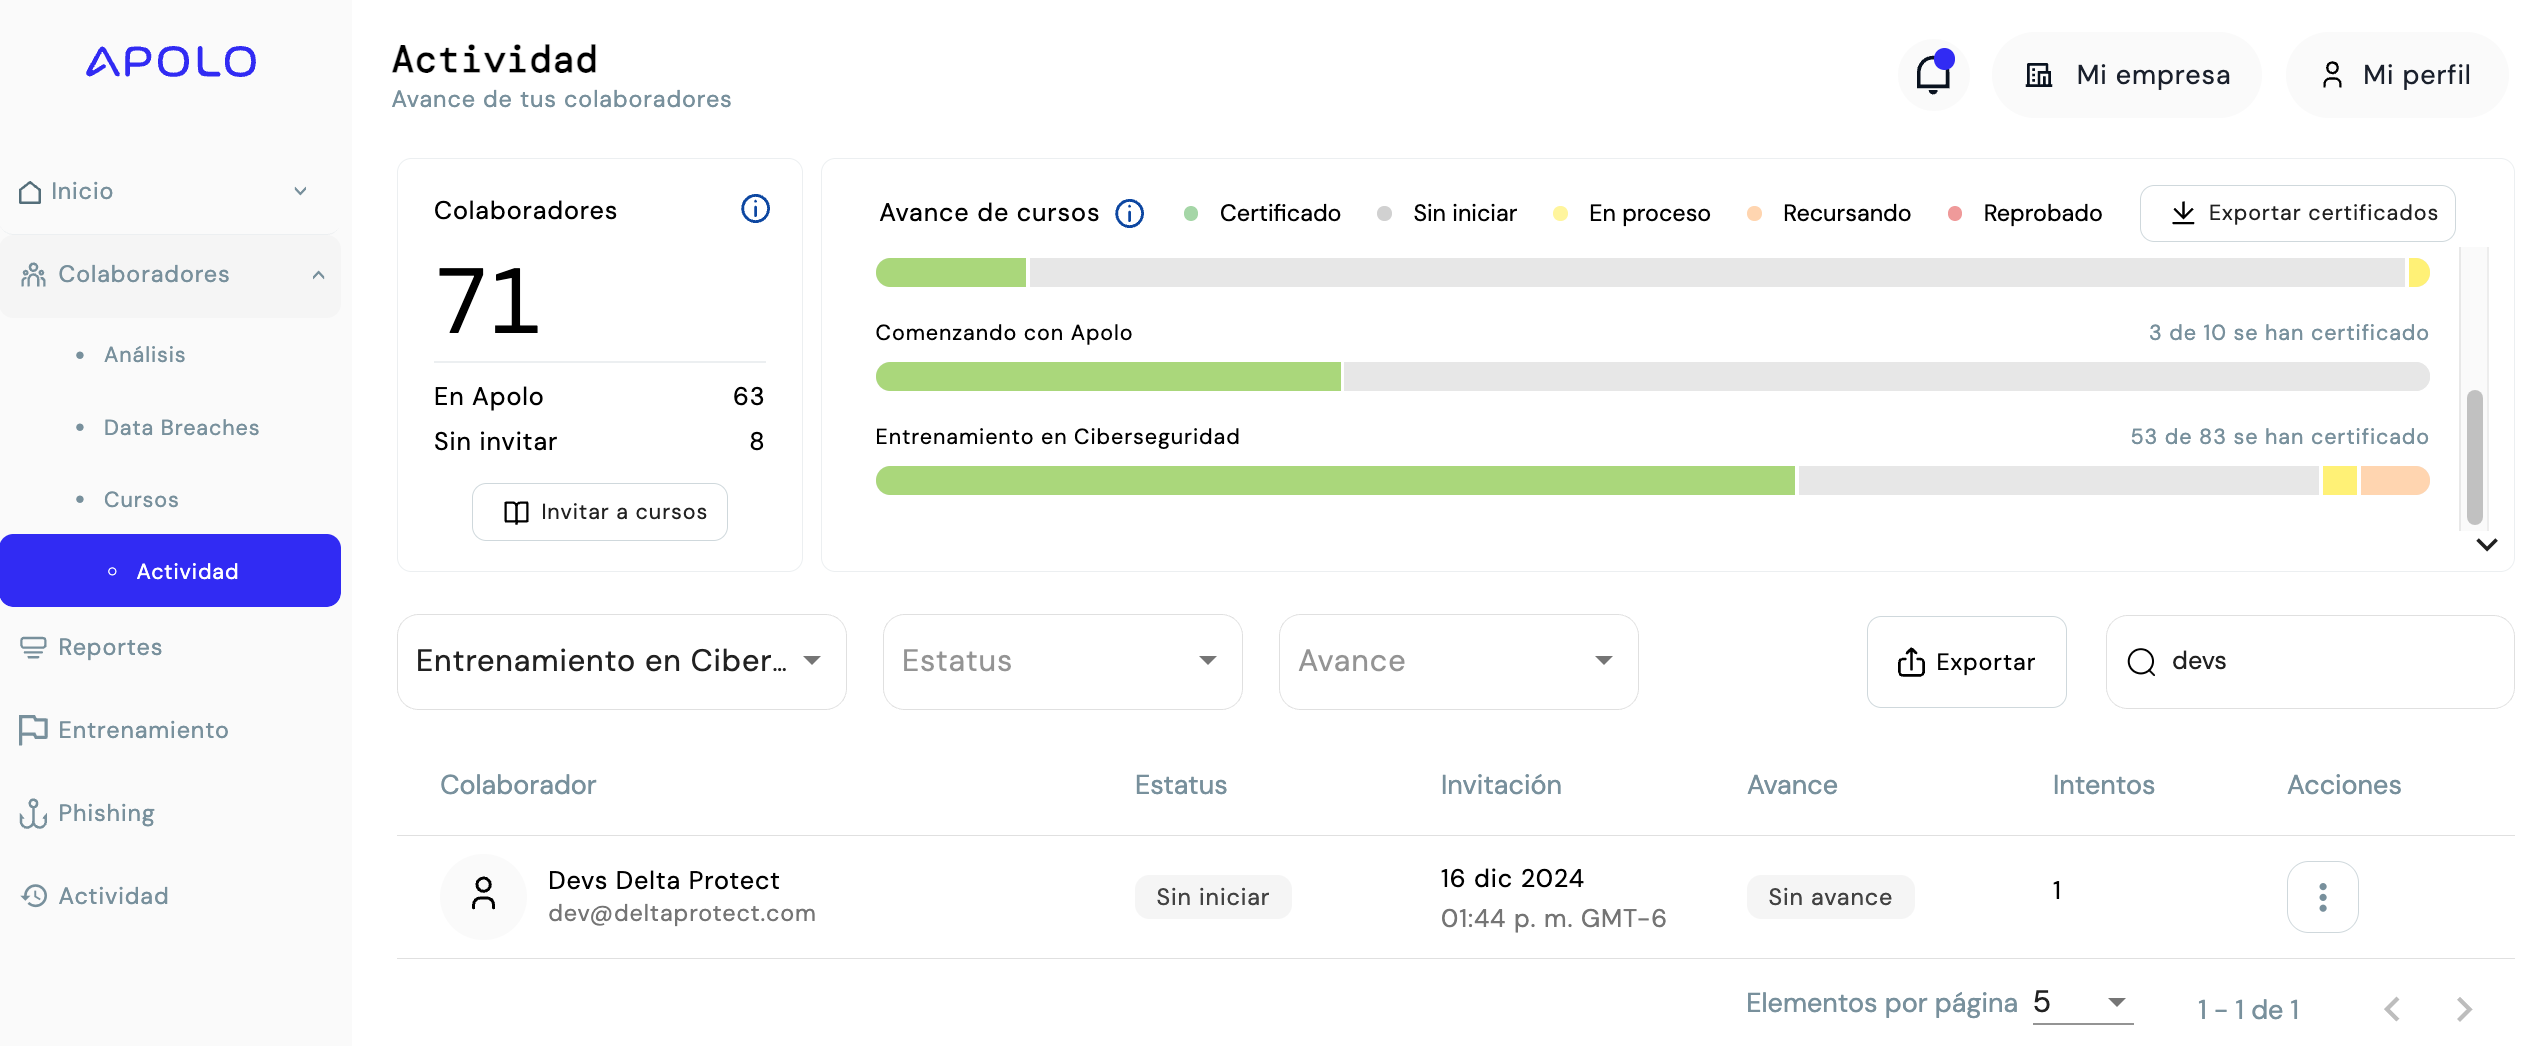Click the Inicio home icon
Screen dimensions: 2528x1046
coord(31,191)
